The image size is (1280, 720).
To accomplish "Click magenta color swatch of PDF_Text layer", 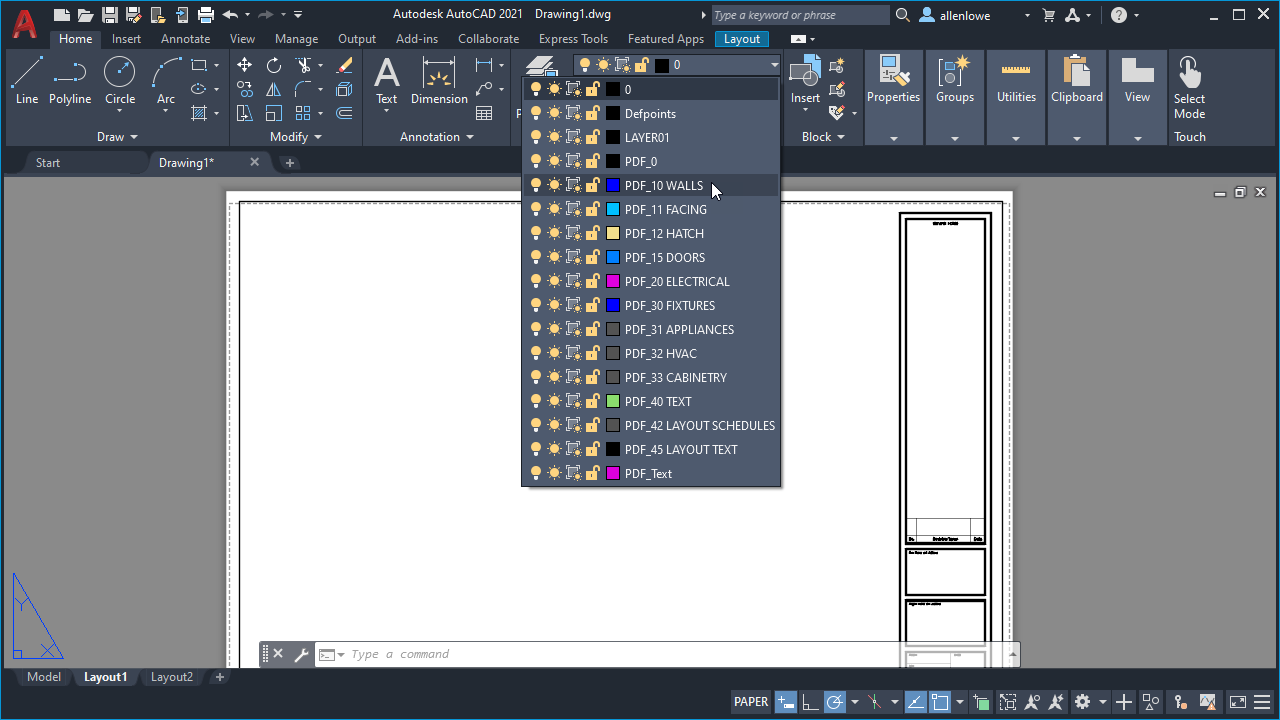I will click(613, 473).
